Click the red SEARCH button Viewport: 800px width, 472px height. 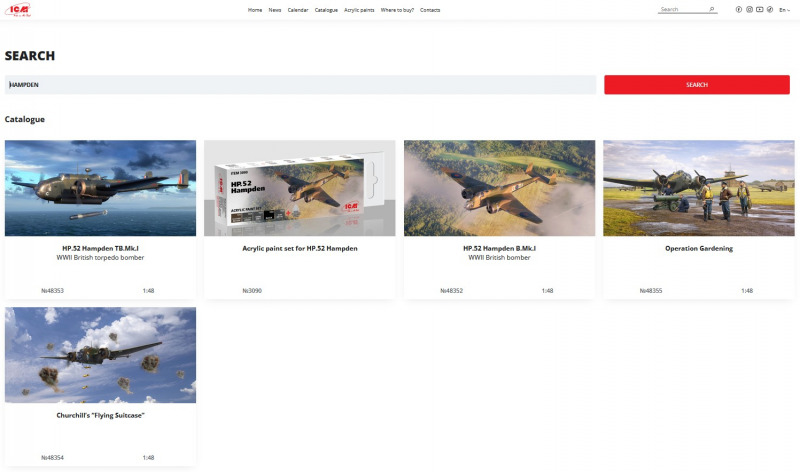coord(697,85)
